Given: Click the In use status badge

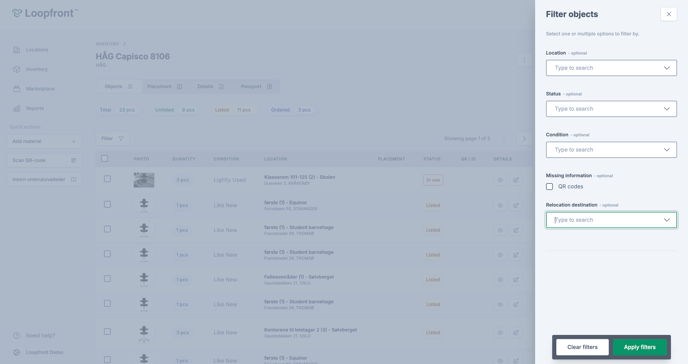Looking at the screenshot, I should point(433,180).
